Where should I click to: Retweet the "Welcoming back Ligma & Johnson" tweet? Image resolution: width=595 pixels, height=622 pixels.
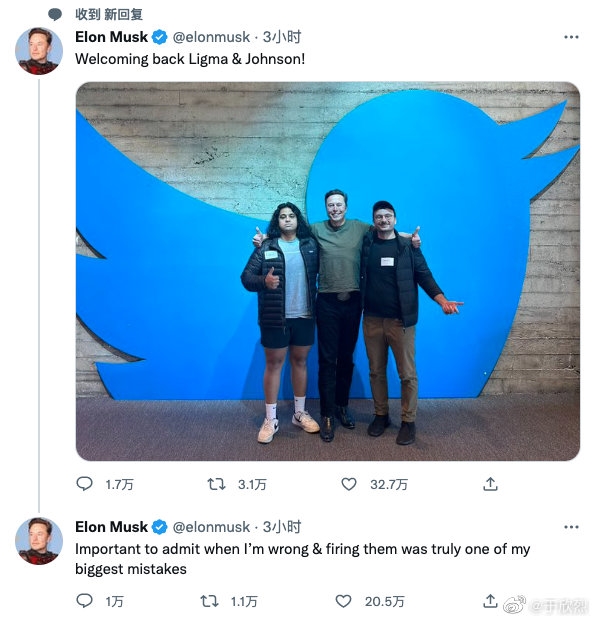[x=216, y=484]
